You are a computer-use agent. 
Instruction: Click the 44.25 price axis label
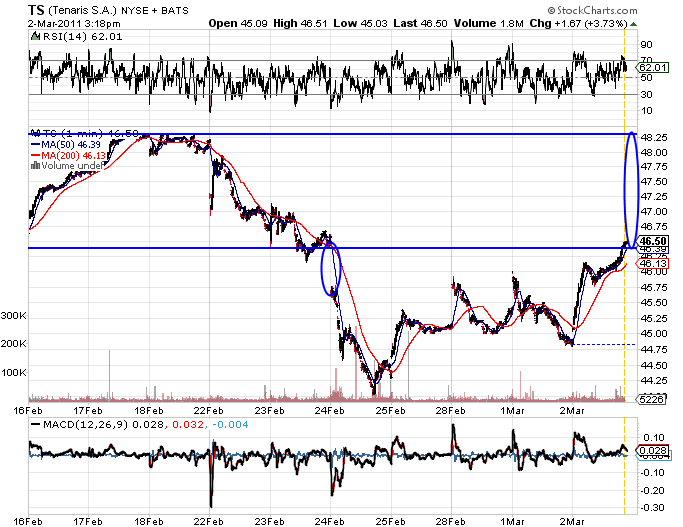[x=654, y=381]
